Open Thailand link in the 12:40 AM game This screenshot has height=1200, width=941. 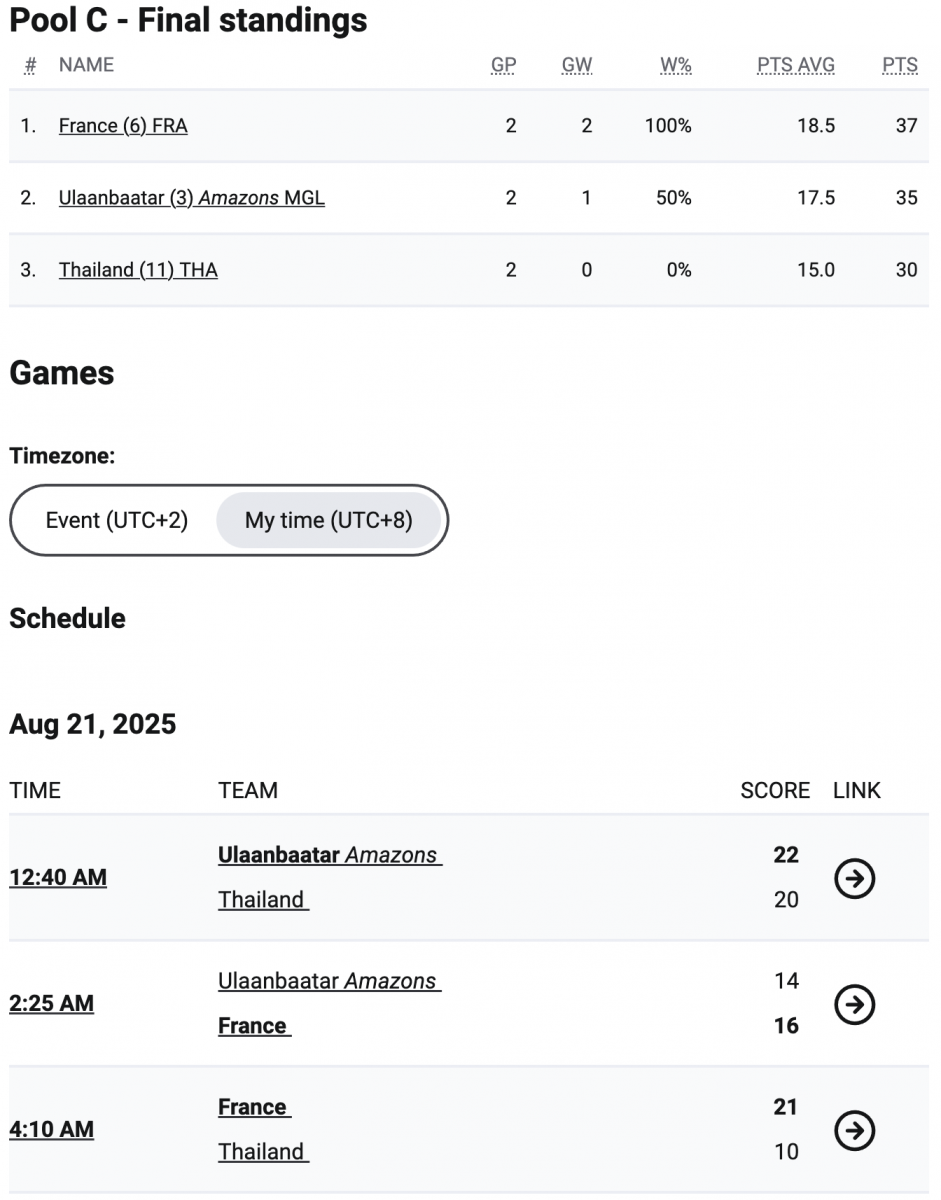pos(264,900)
